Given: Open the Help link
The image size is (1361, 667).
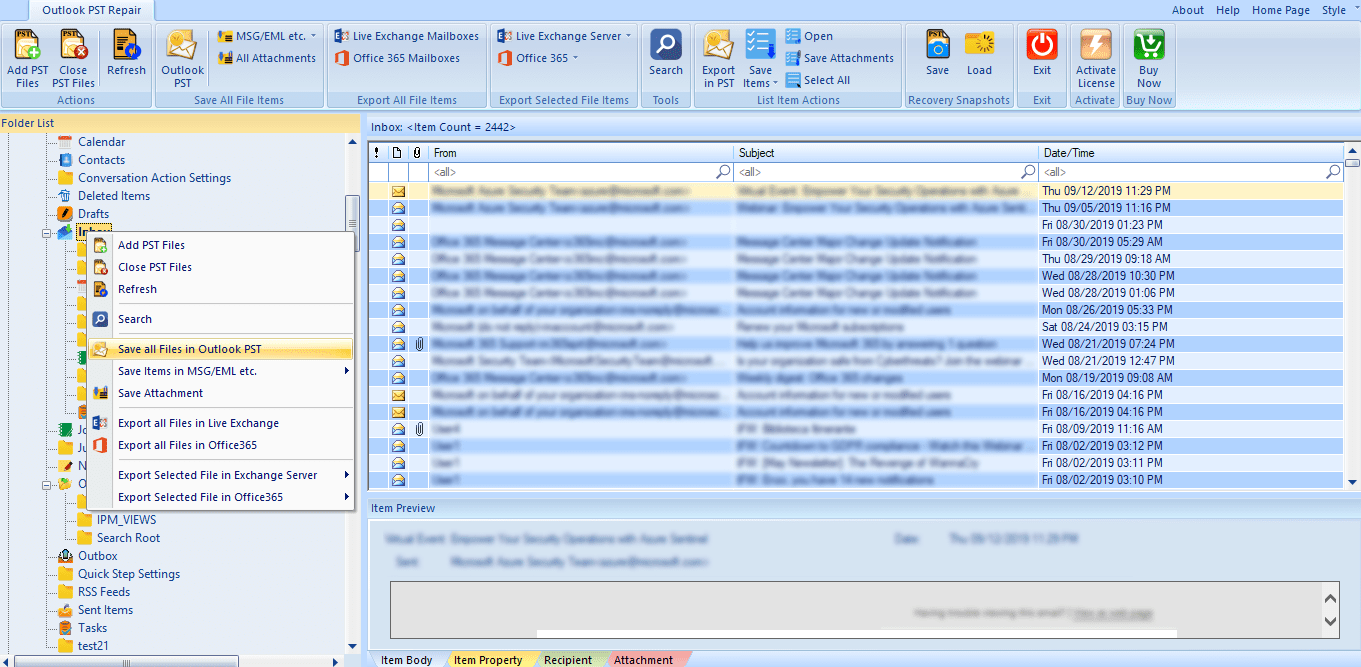Looking at the screenshot, I should 1228,10.
